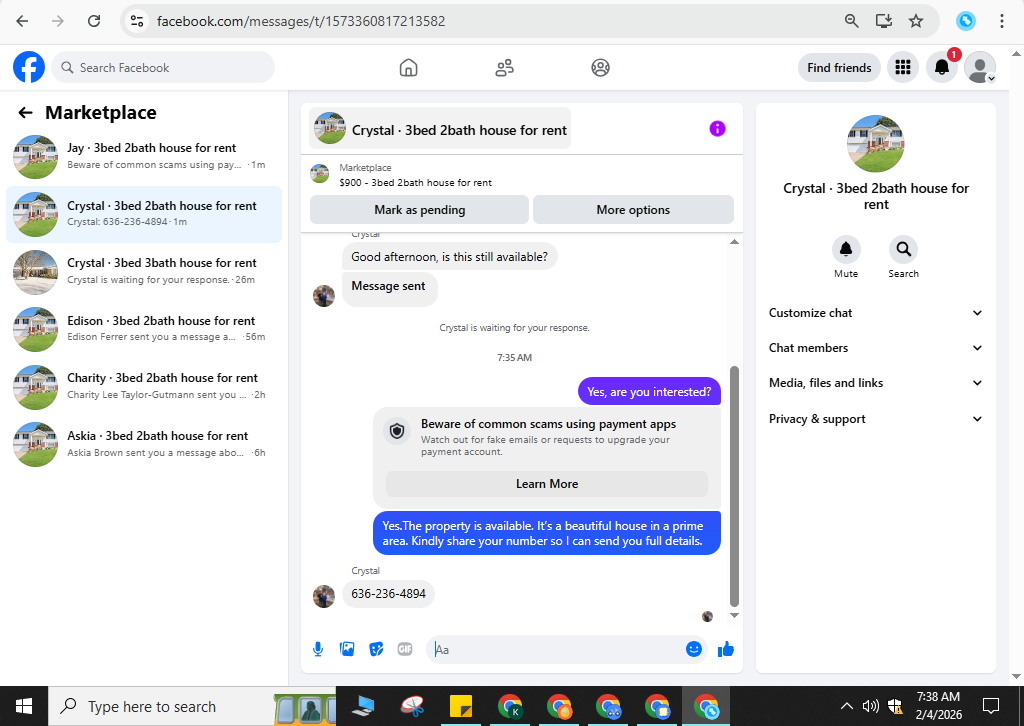
Task: Reload the page
Action: click(x=94, y=21)
